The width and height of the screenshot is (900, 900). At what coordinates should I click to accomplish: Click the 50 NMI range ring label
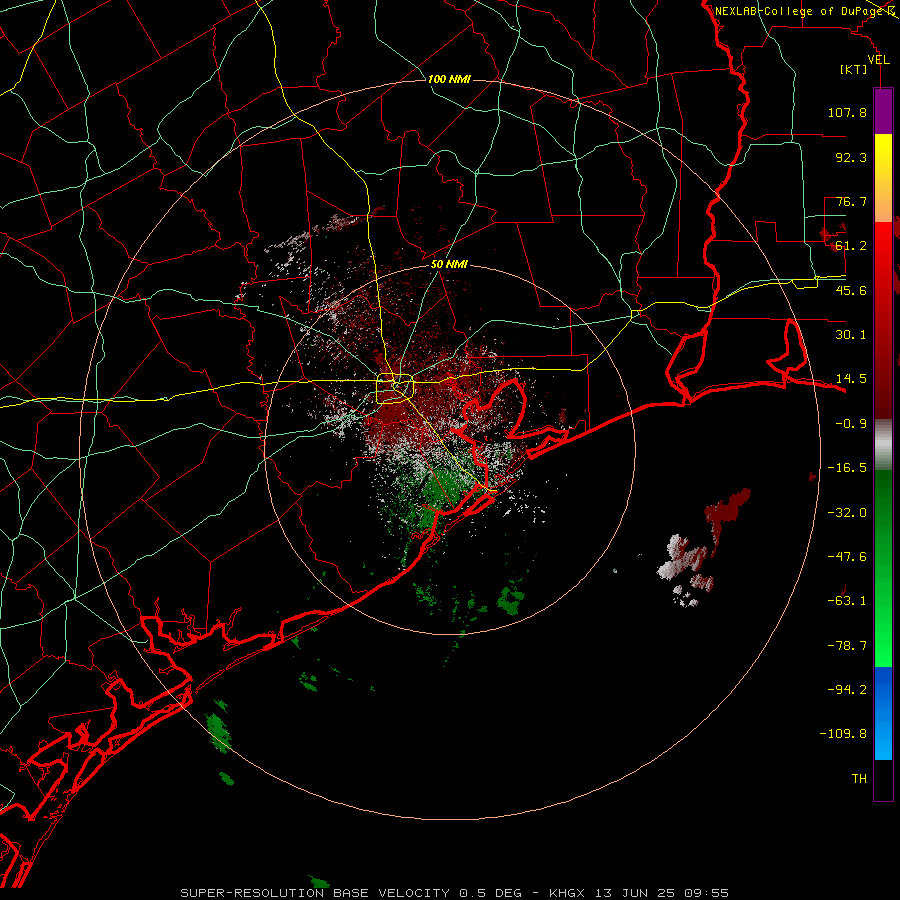click(449, 264)
